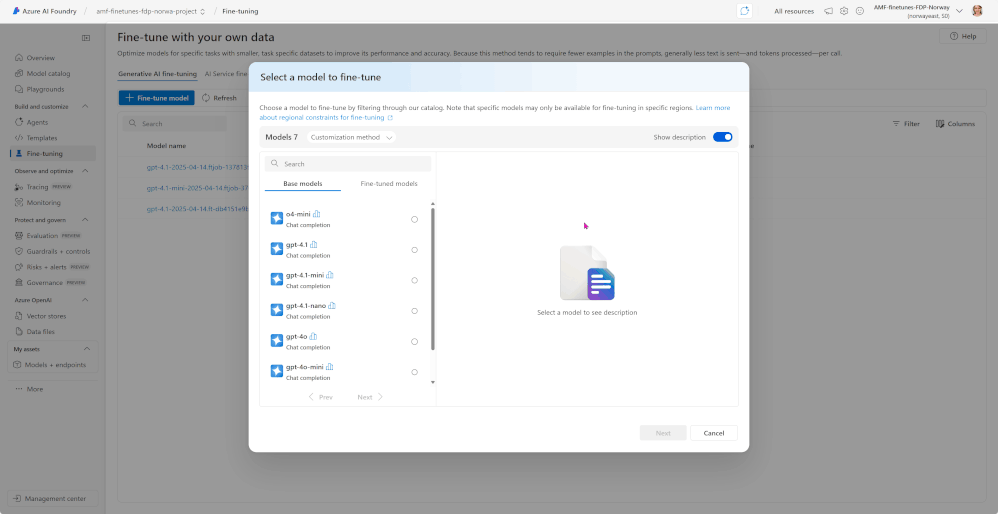Open benchmark chart icon next to gpt-4.1-nano
The image size is (998, 514).
[332, 305]
